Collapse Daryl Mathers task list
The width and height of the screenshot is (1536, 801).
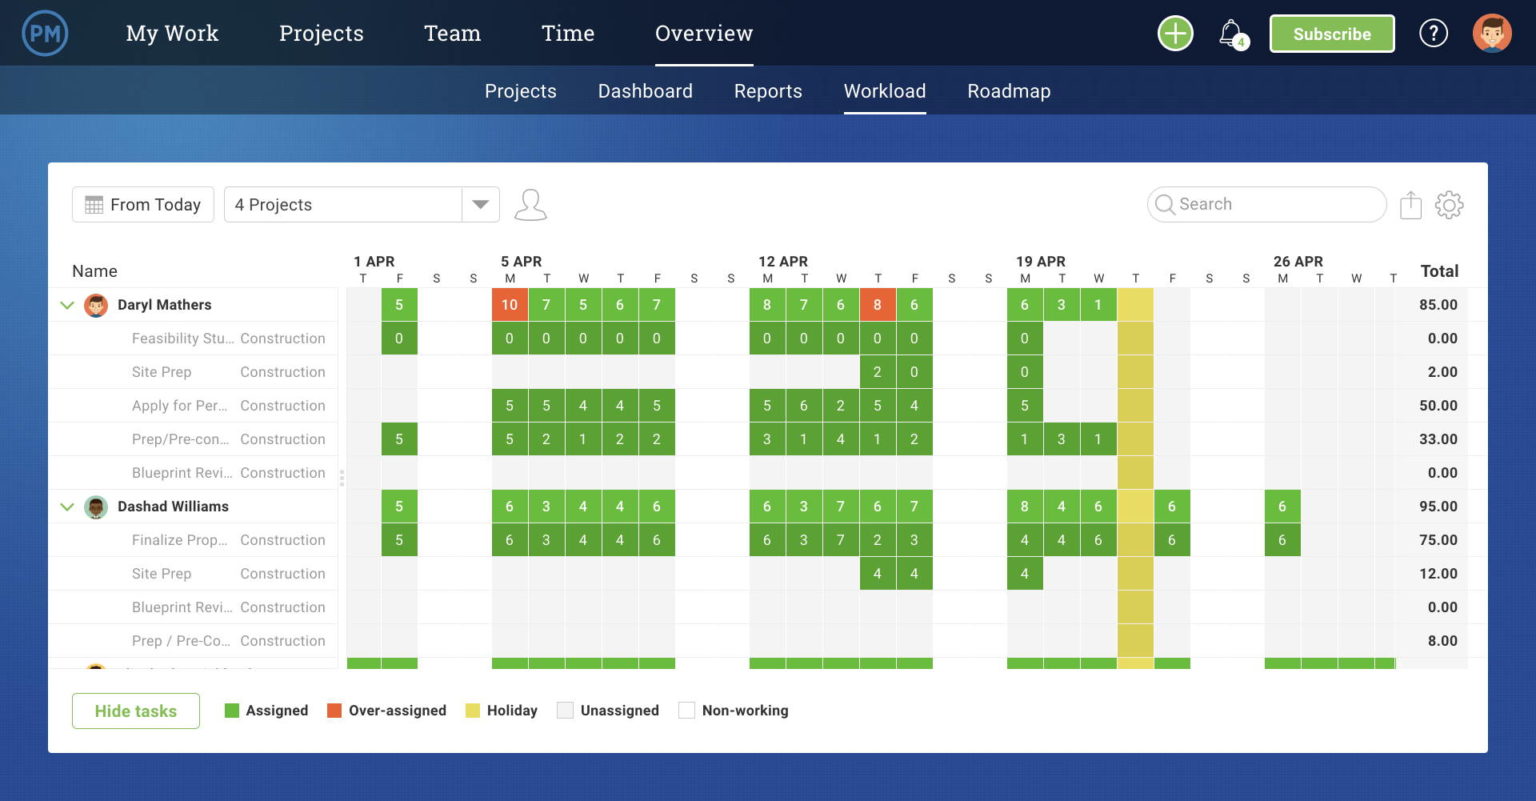point(67,305)
